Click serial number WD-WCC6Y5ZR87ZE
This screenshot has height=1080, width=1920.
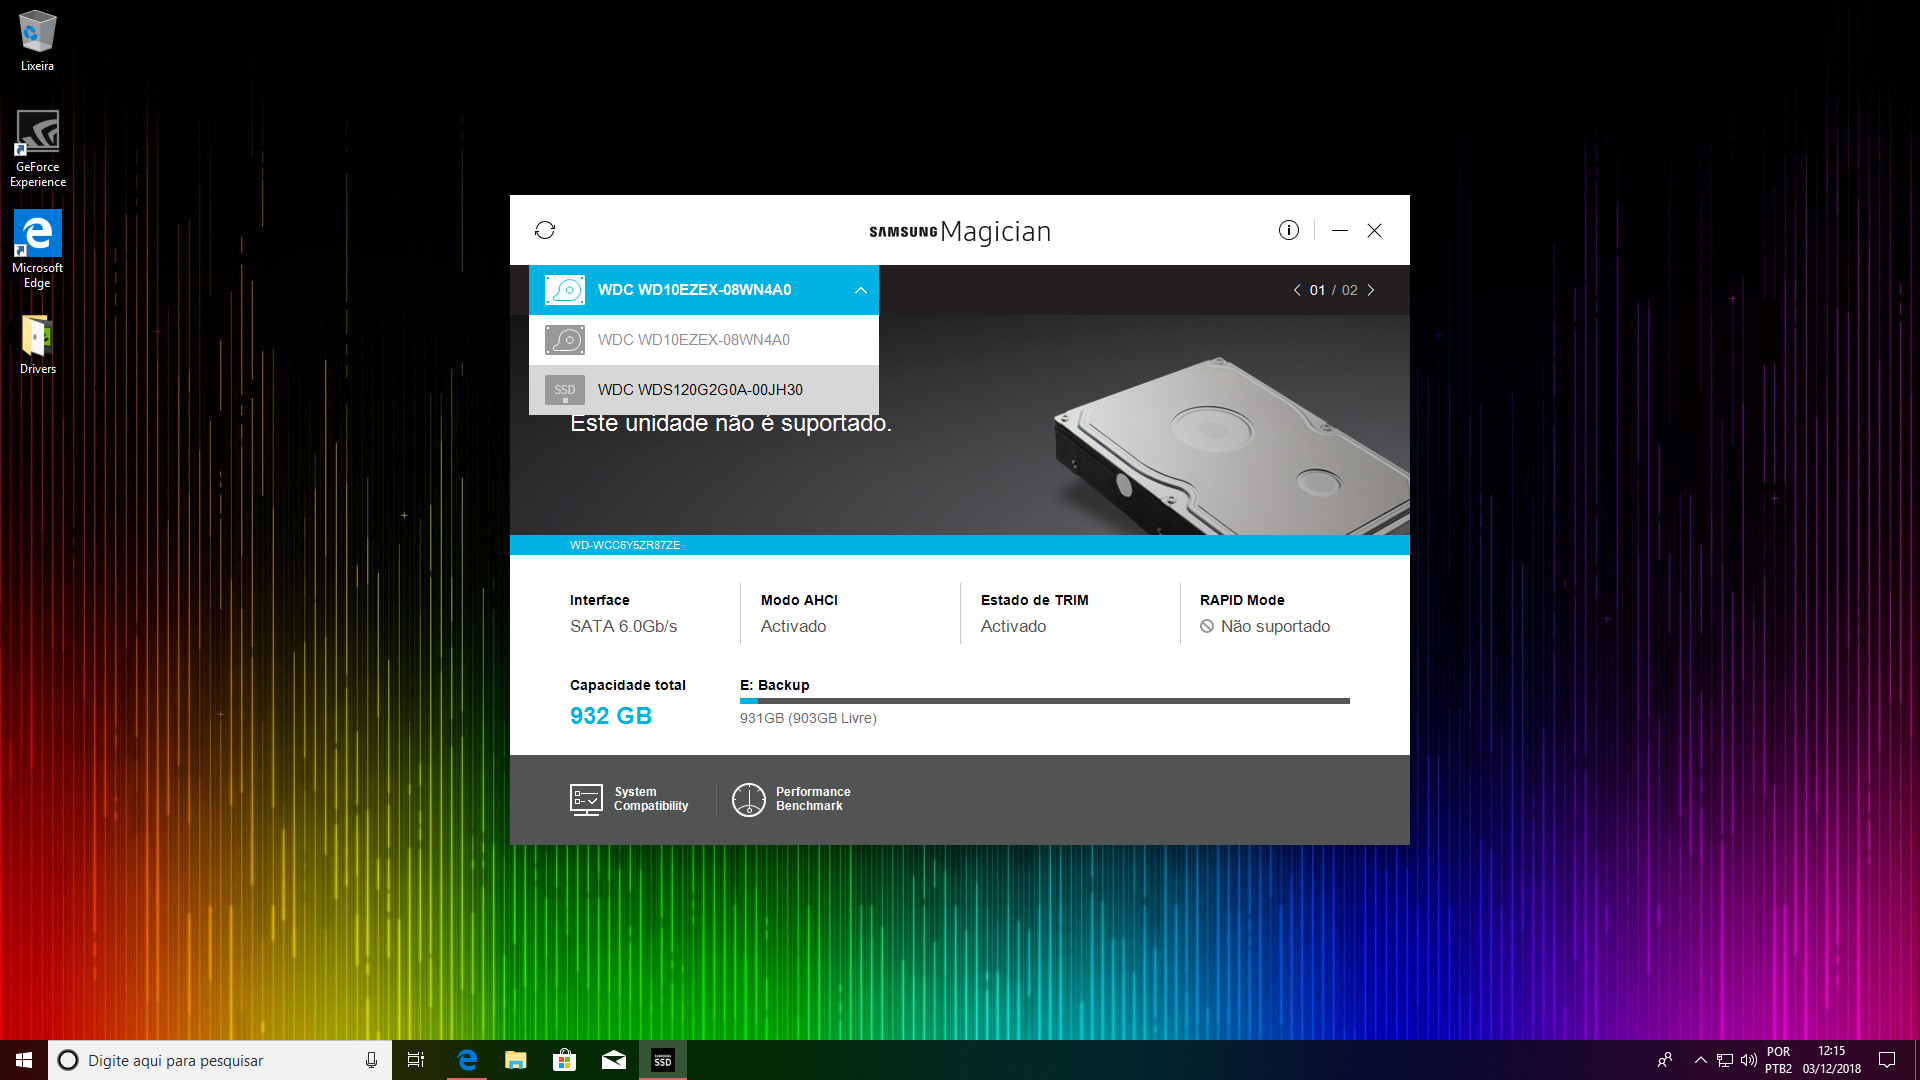coord(625,545)
